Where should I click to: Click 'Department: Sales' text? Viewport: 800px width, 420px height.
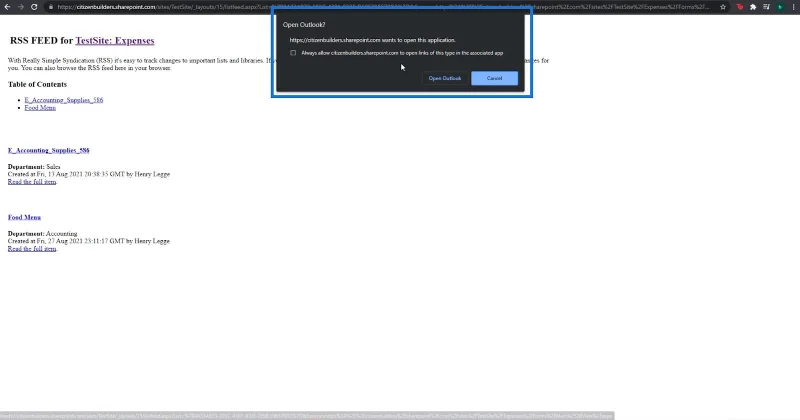point(34,166)
